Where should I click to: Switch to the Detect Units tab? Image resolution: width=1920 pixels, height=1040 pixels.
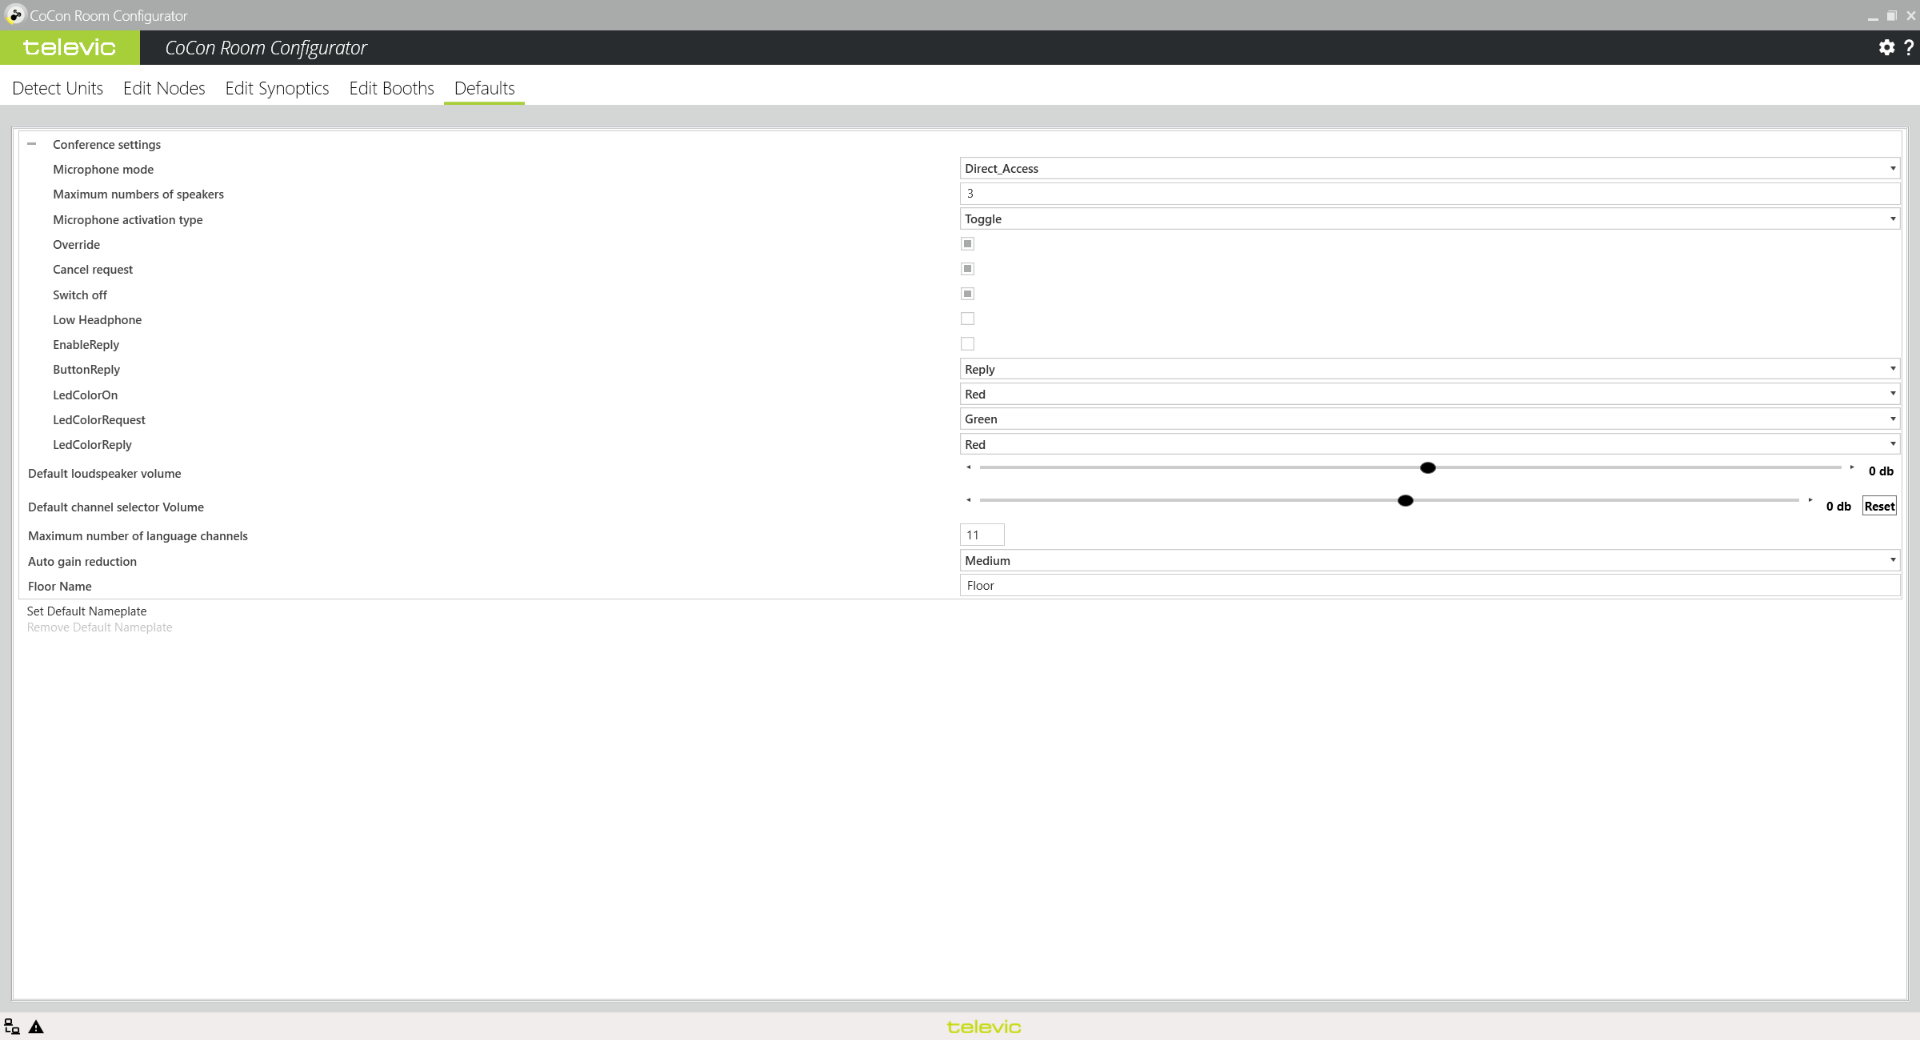(57, 88)
